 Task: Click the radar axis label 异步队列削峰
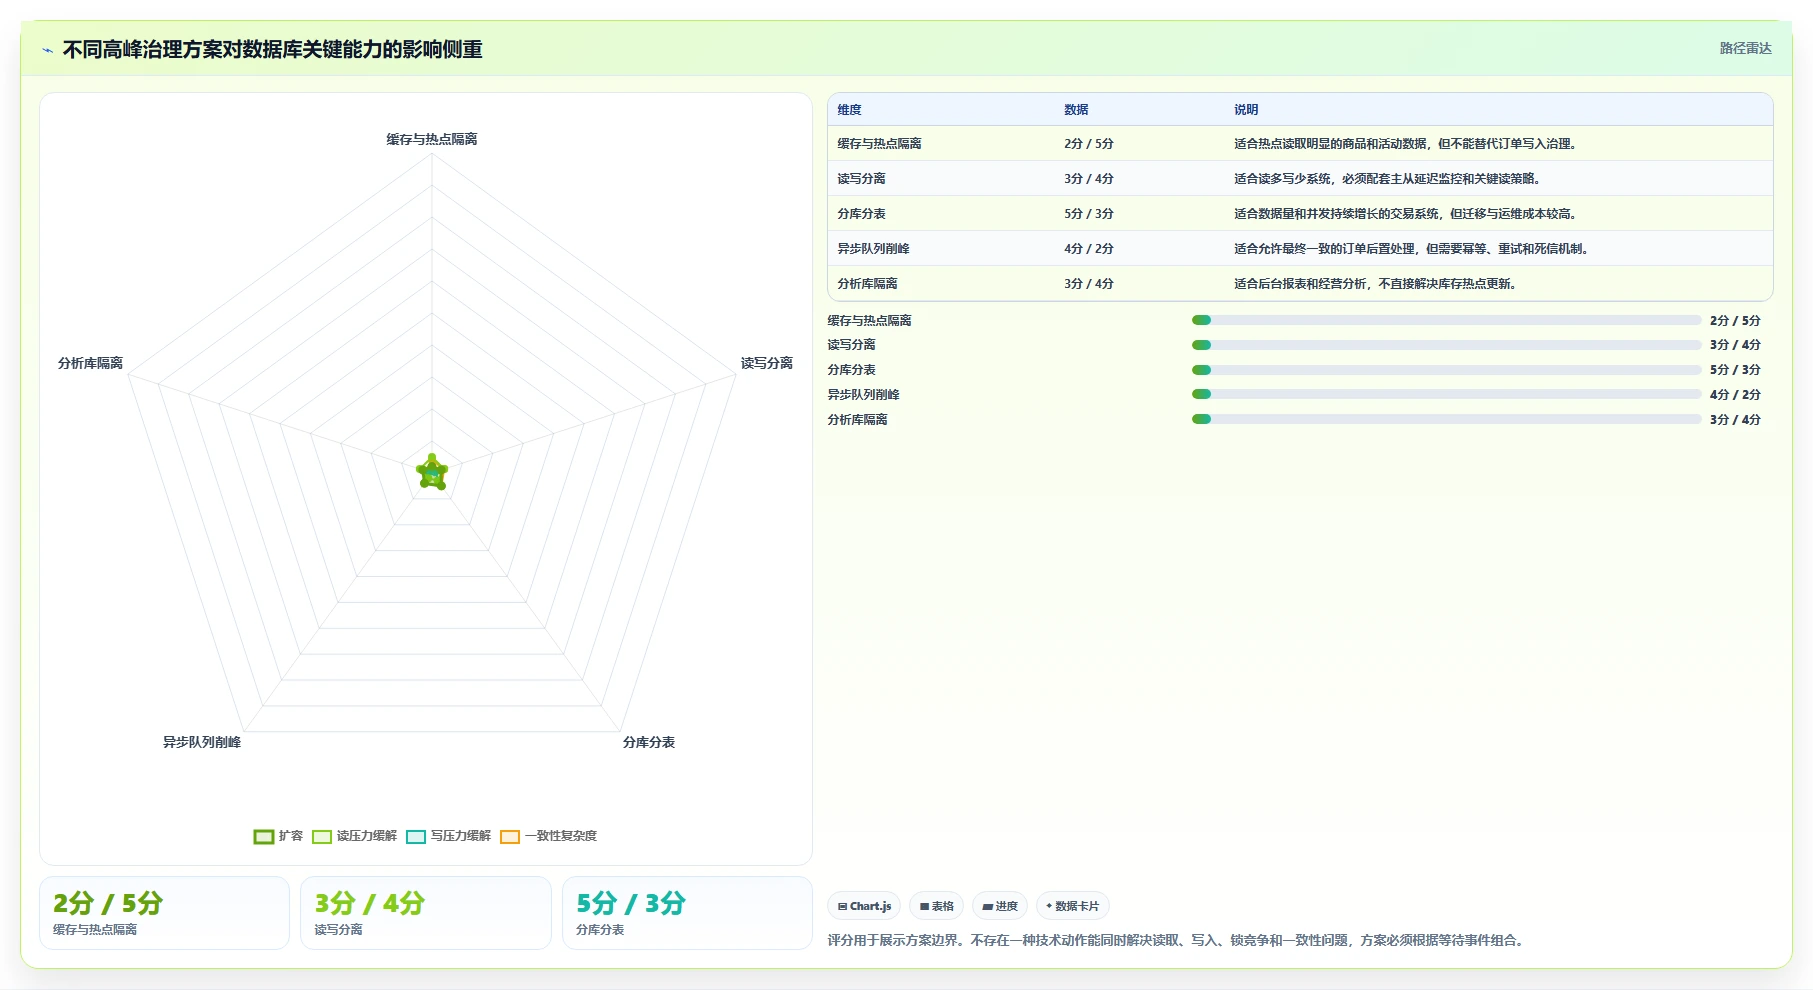tap(202, 742)
